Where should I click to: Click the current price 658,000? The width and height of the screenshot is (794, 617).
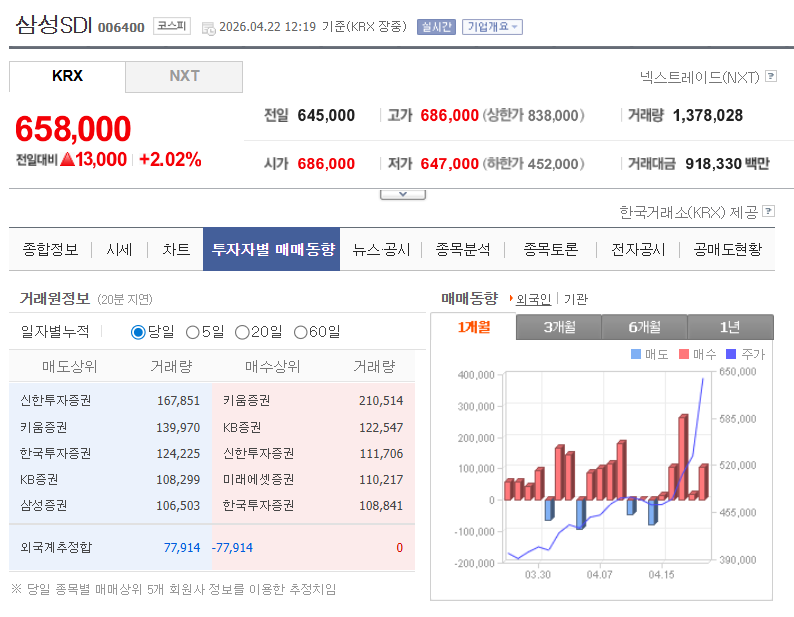pos(73,129)
